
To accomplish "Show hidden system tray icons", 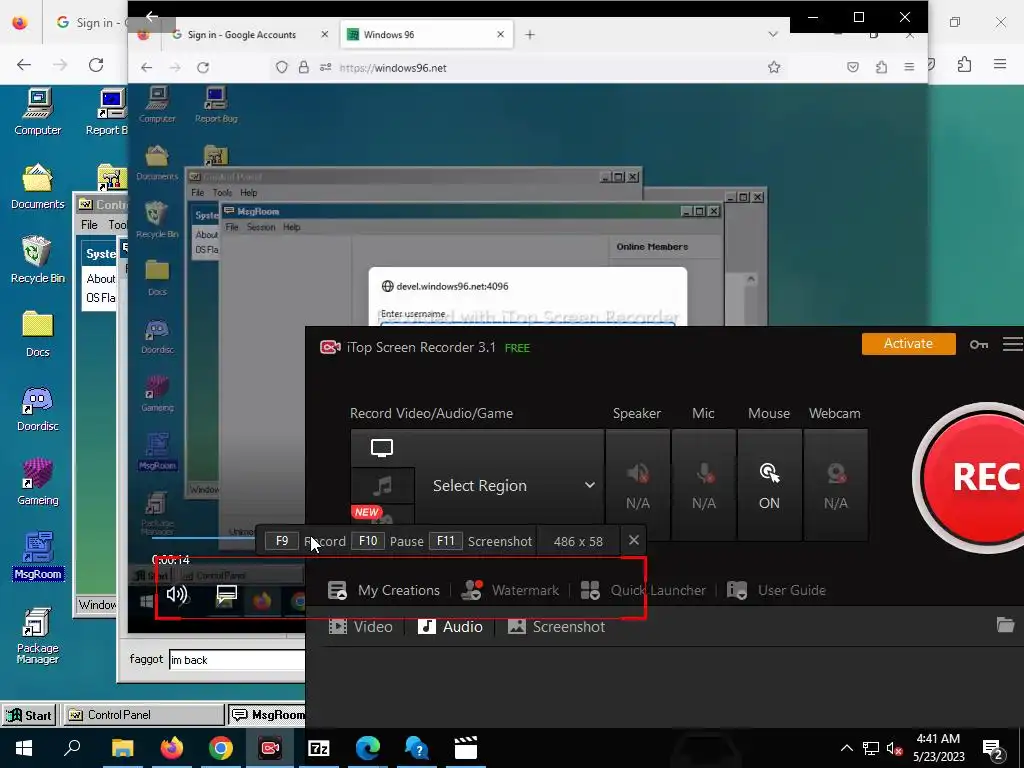I will point(846,748).
